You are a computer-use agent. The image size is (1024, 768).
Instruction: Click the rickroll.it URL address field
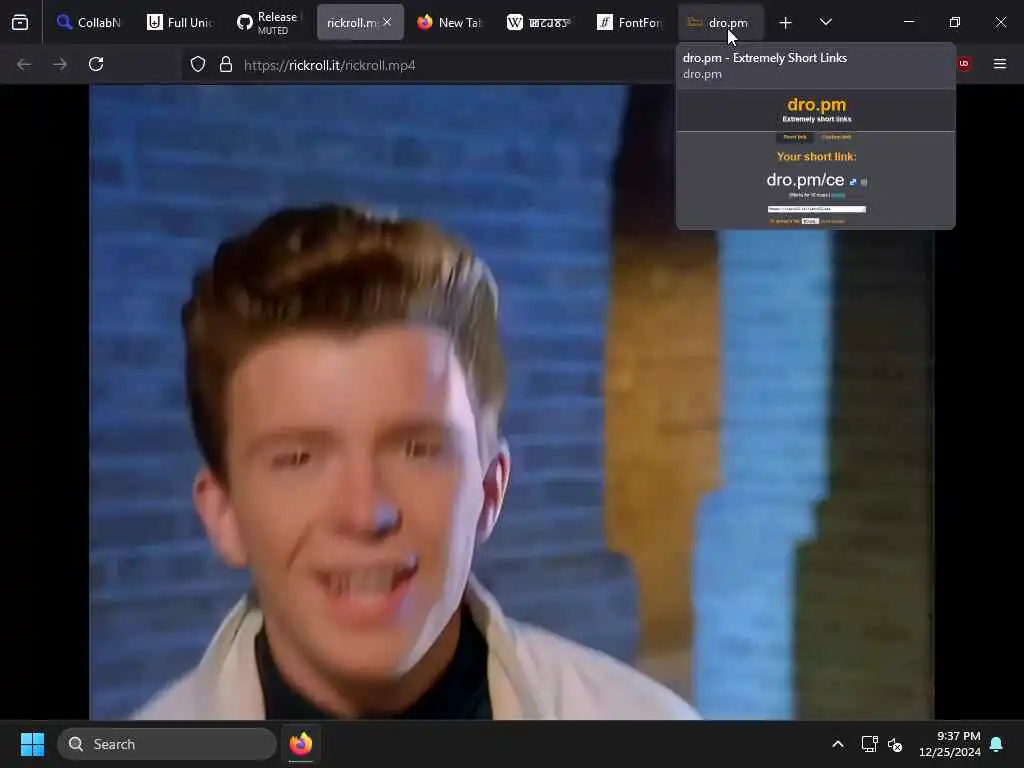(329, 65)
